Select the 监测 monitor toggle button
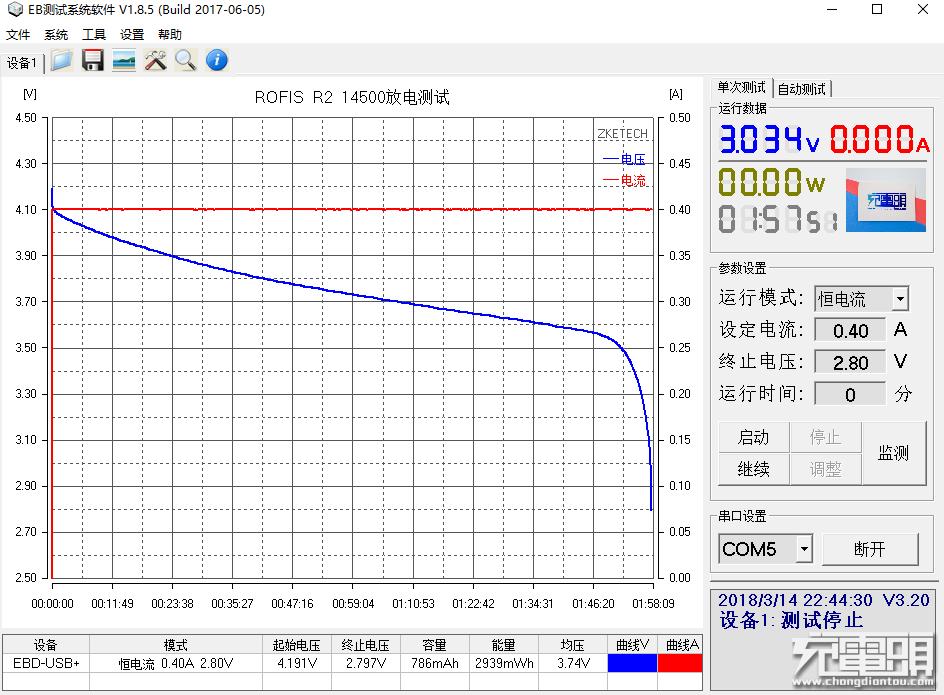 coord(893,453)
